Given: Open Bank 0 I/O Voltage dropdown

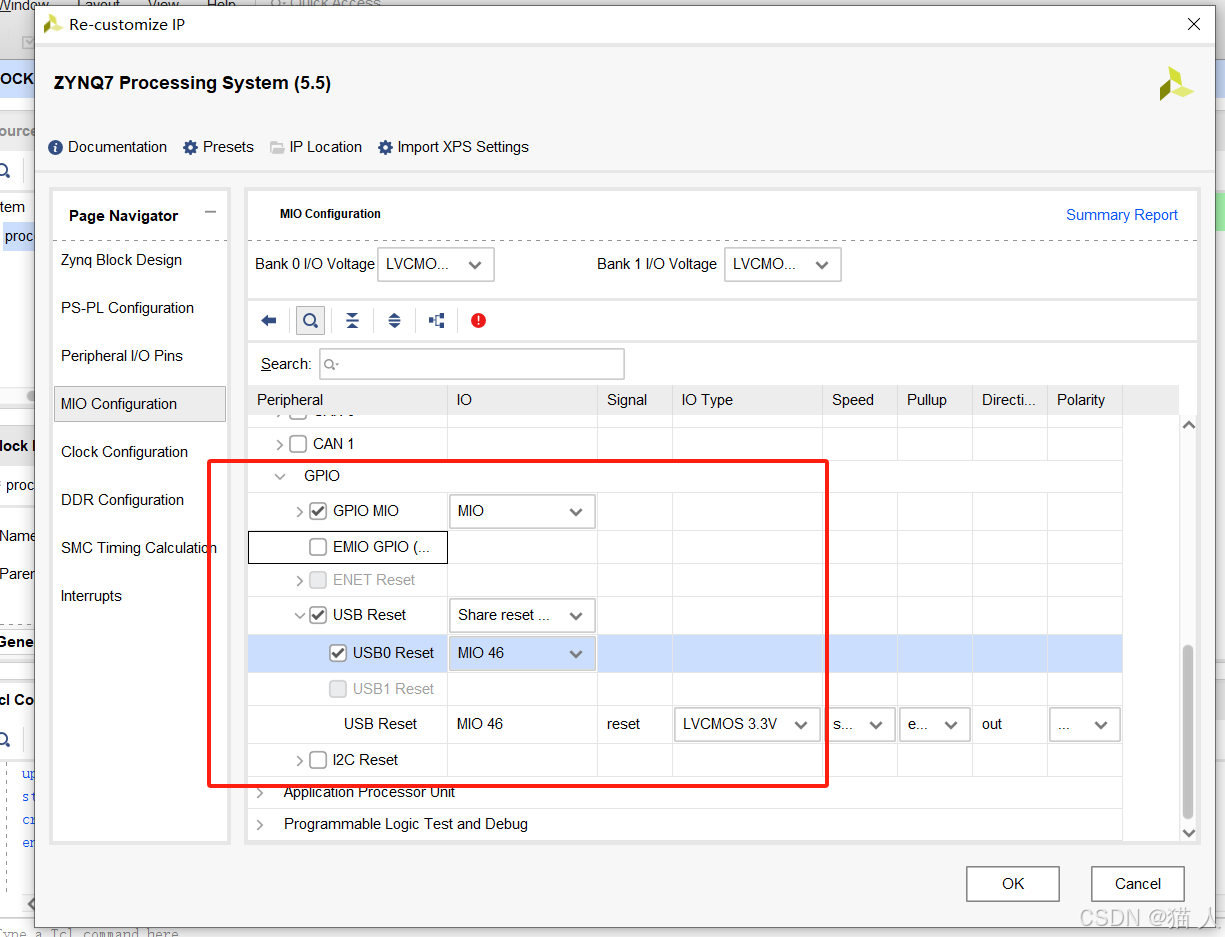Looking at the screenshot, I should (x=436, y=265).
